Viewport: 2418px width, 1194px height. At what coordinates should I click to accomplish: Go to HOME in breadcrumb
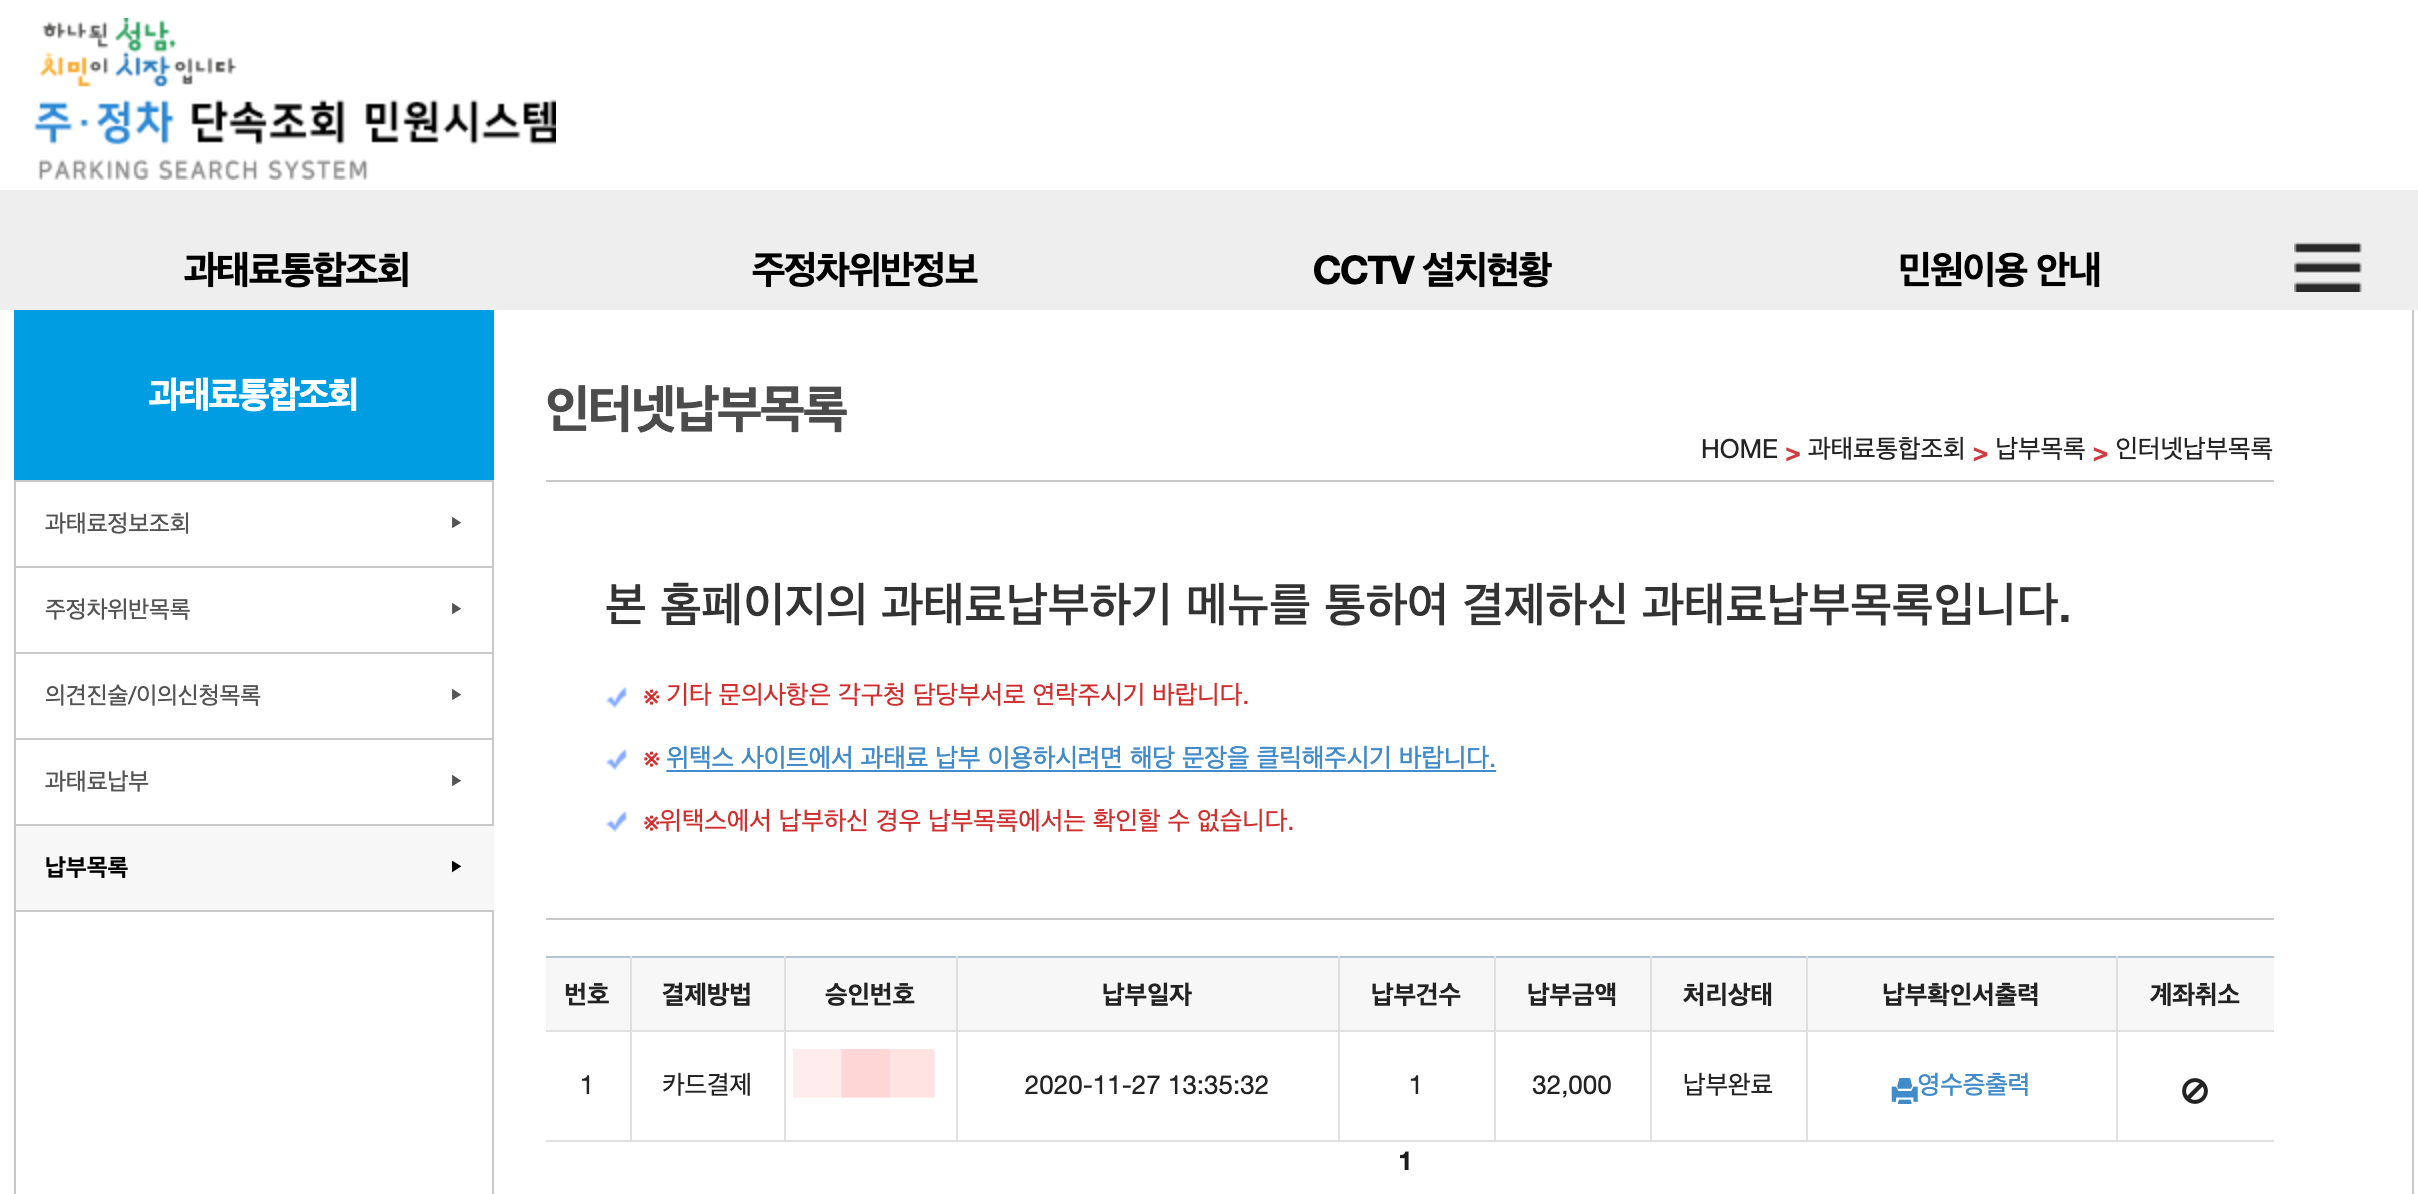pyautogui.click(x=1738, y=449)
